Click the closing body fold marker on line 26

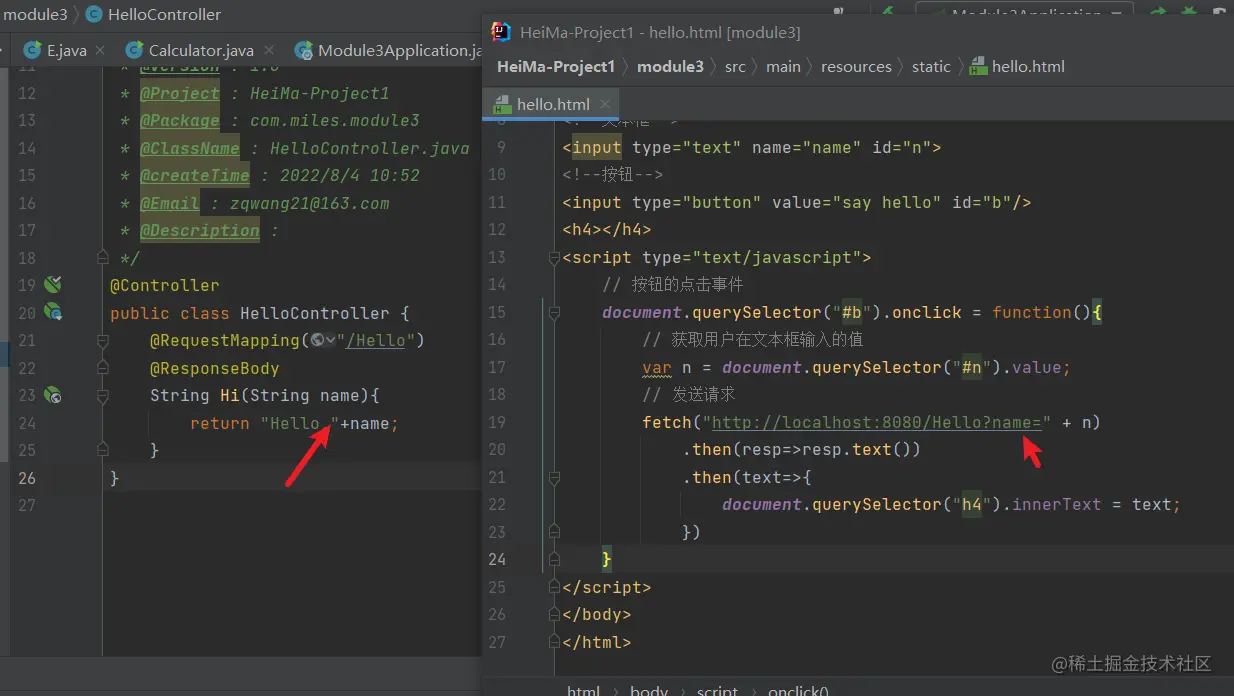coord(554,614)
